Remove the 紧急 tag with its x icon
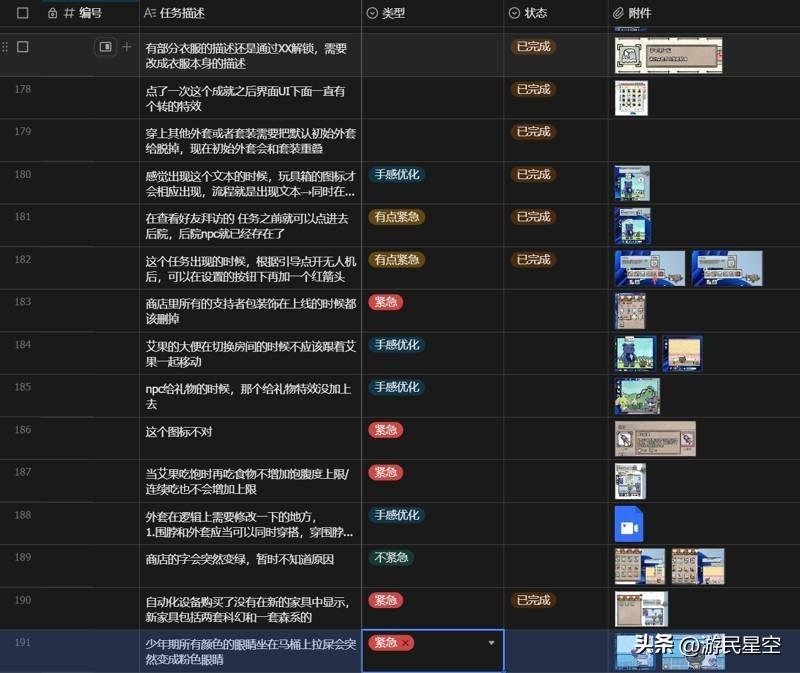Screen dimensions: 800x673 click(x=406, y=643)
